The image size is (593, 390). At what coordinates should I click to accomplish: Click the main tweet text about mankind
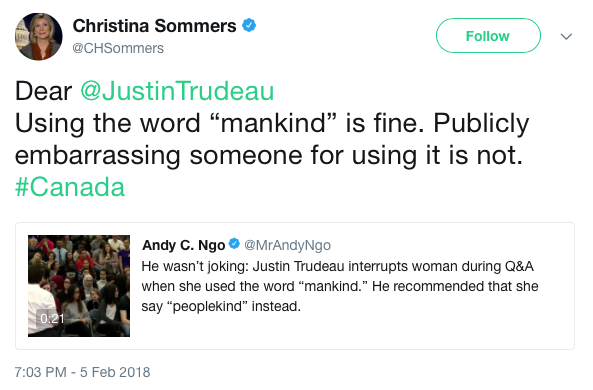tap(272, 139)
